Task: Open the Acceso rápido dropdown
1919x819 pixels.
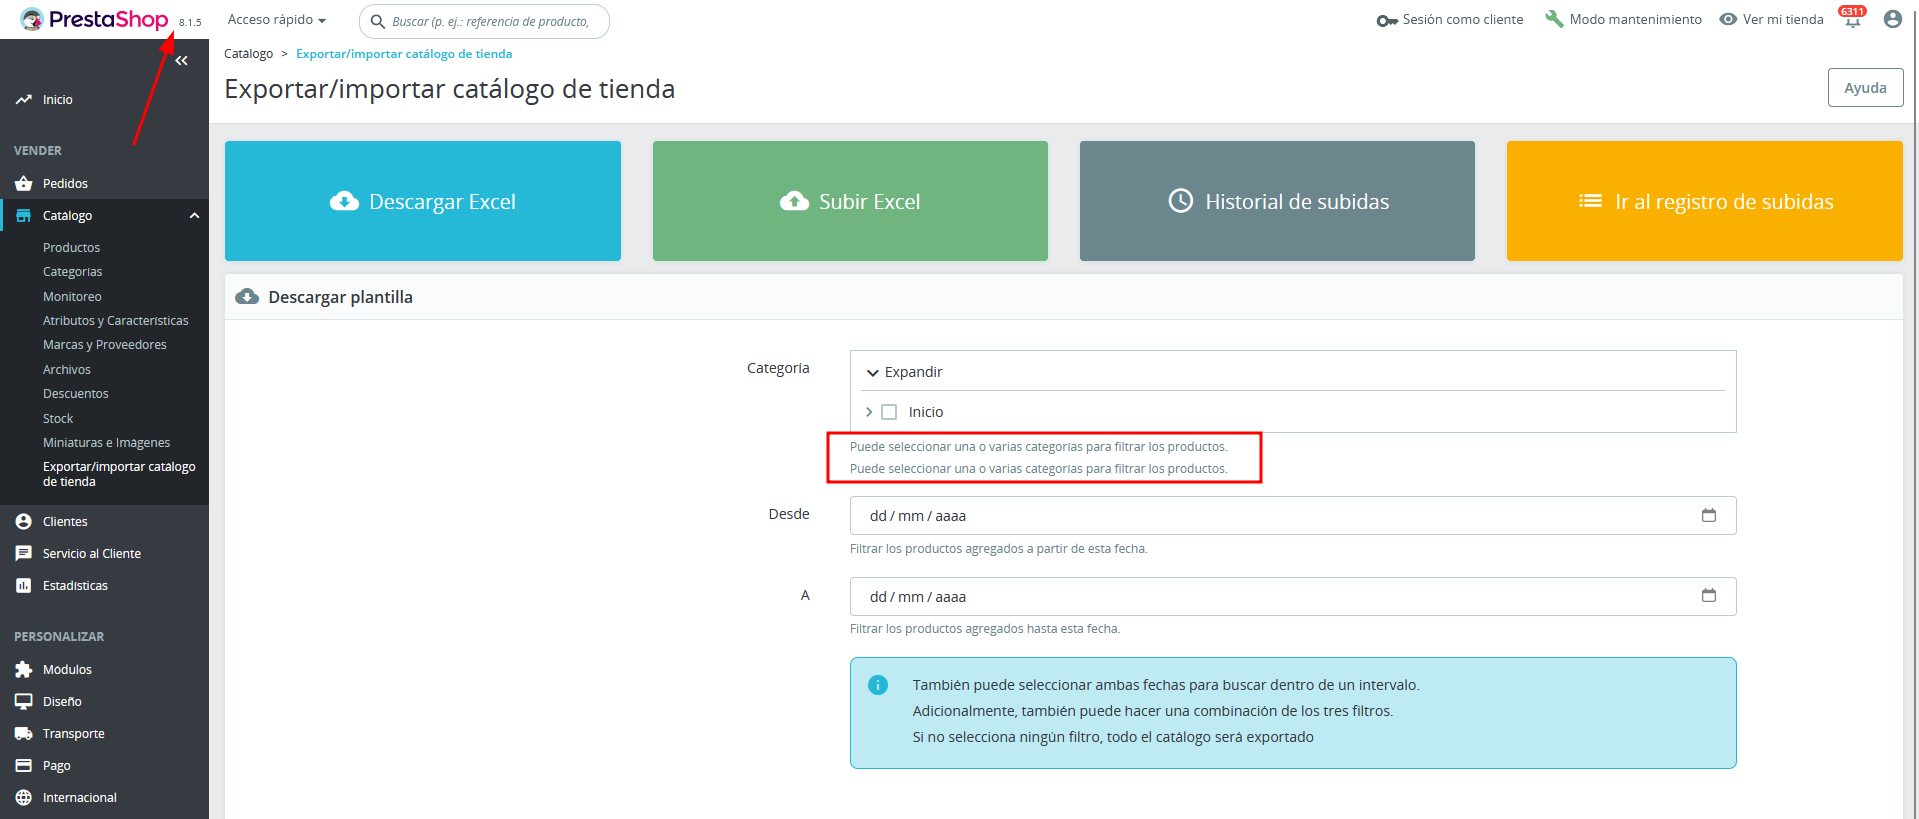Action: (277, 20)
